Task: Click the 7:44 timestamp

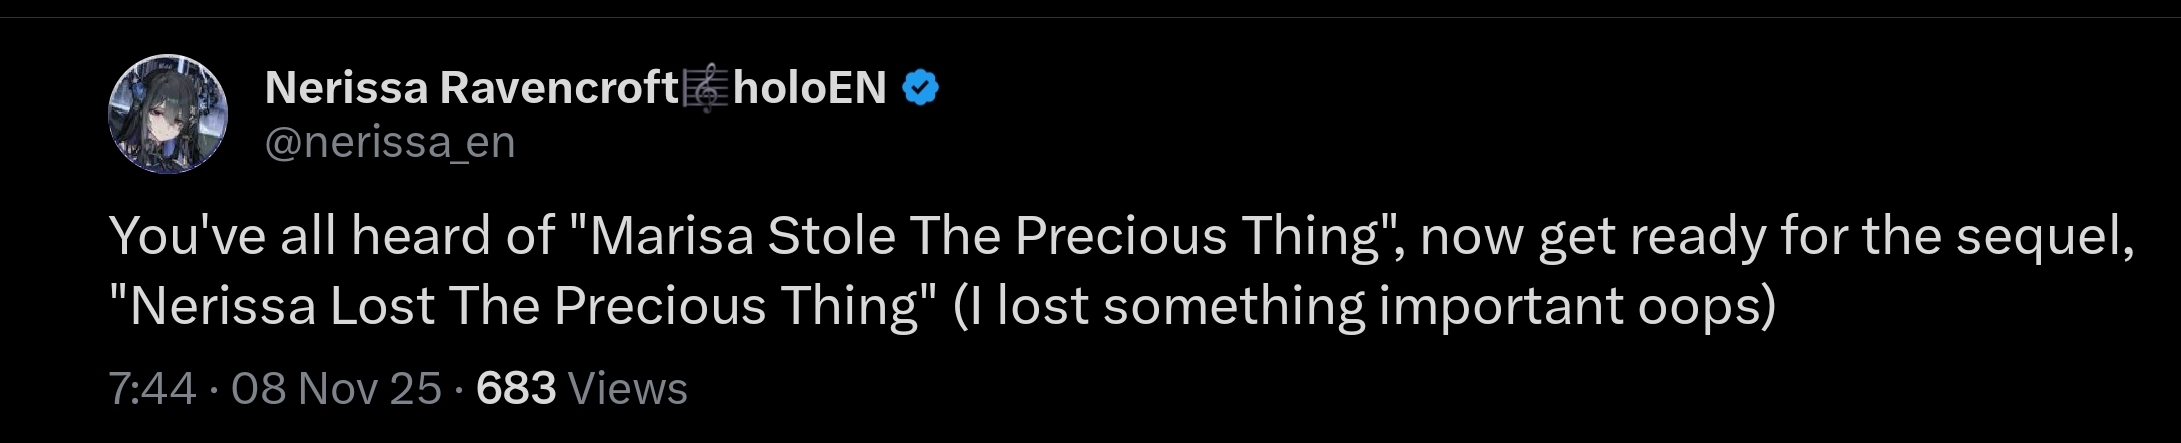Action: tap(152, 388)
